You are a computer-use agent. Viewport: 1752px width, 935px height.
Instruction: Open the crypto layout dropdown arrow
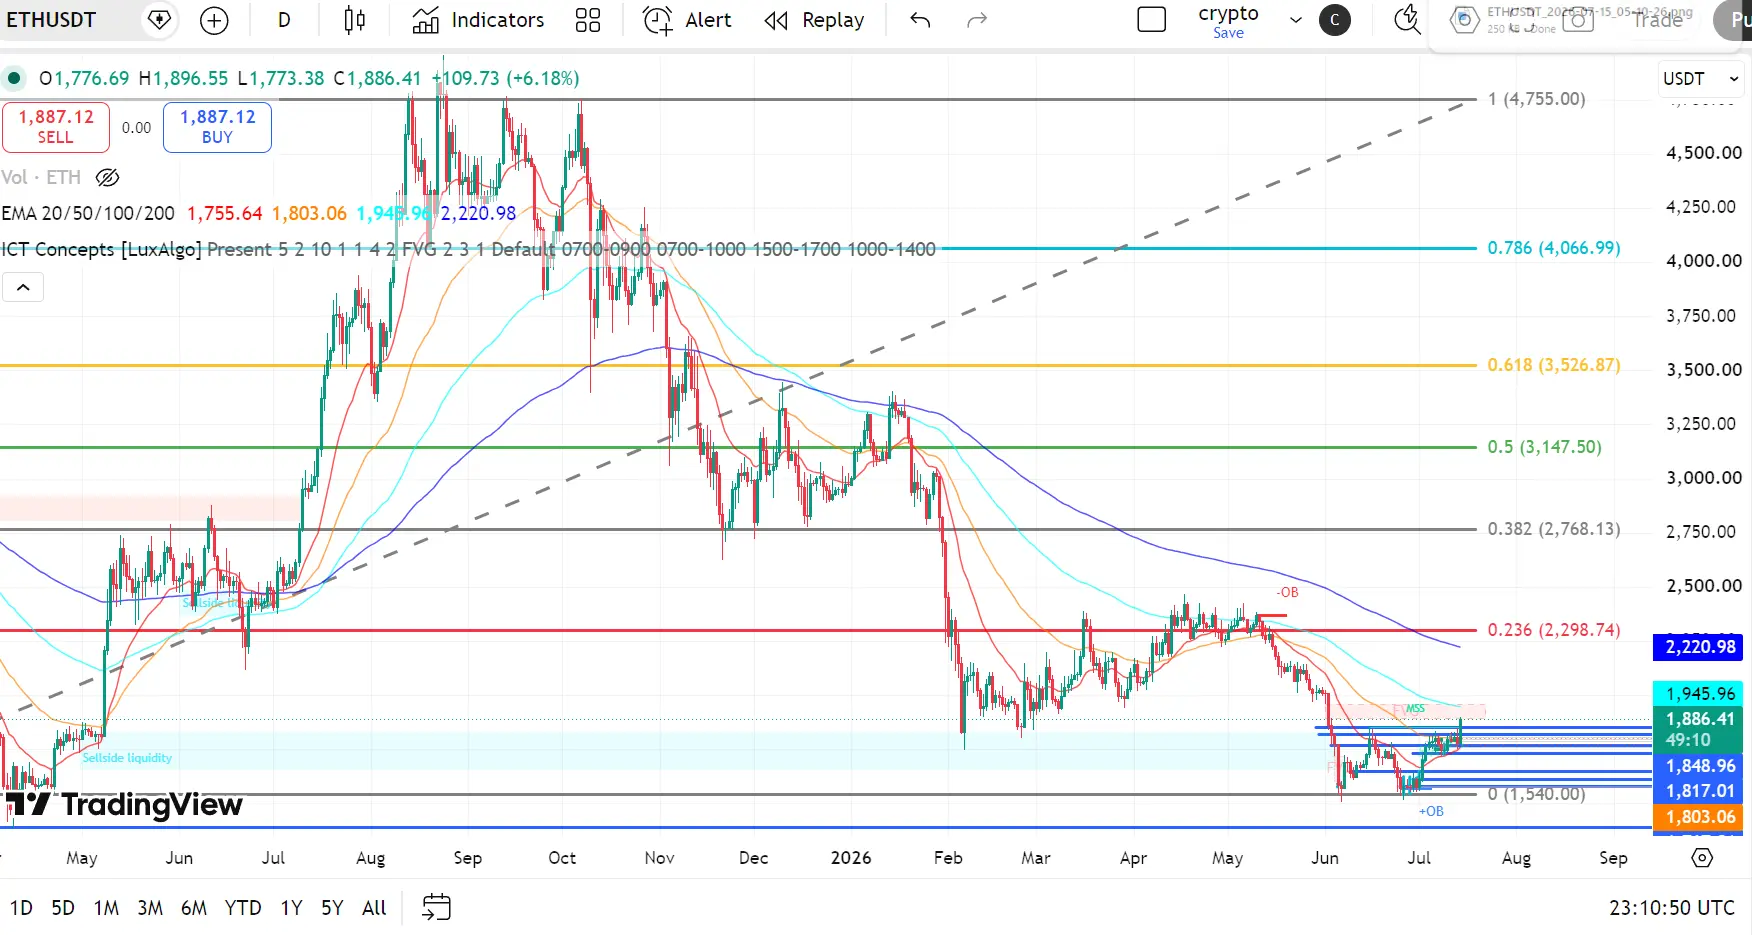pos(1296,20)
